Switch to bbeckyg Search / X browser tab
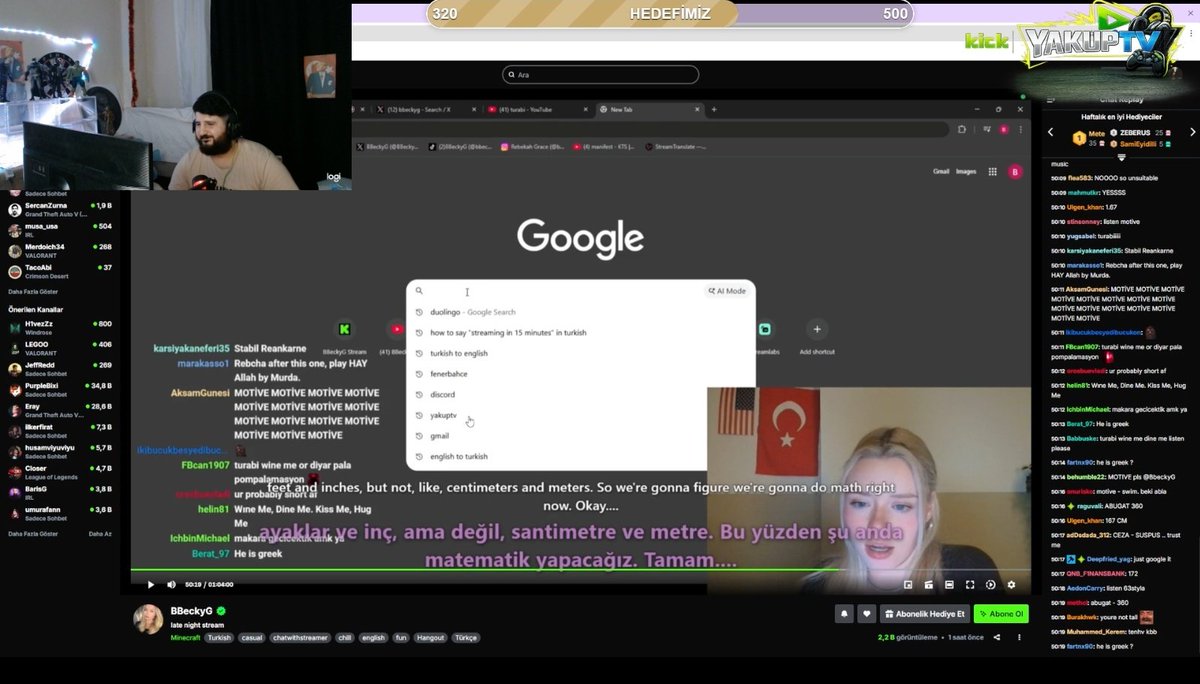 425,109
